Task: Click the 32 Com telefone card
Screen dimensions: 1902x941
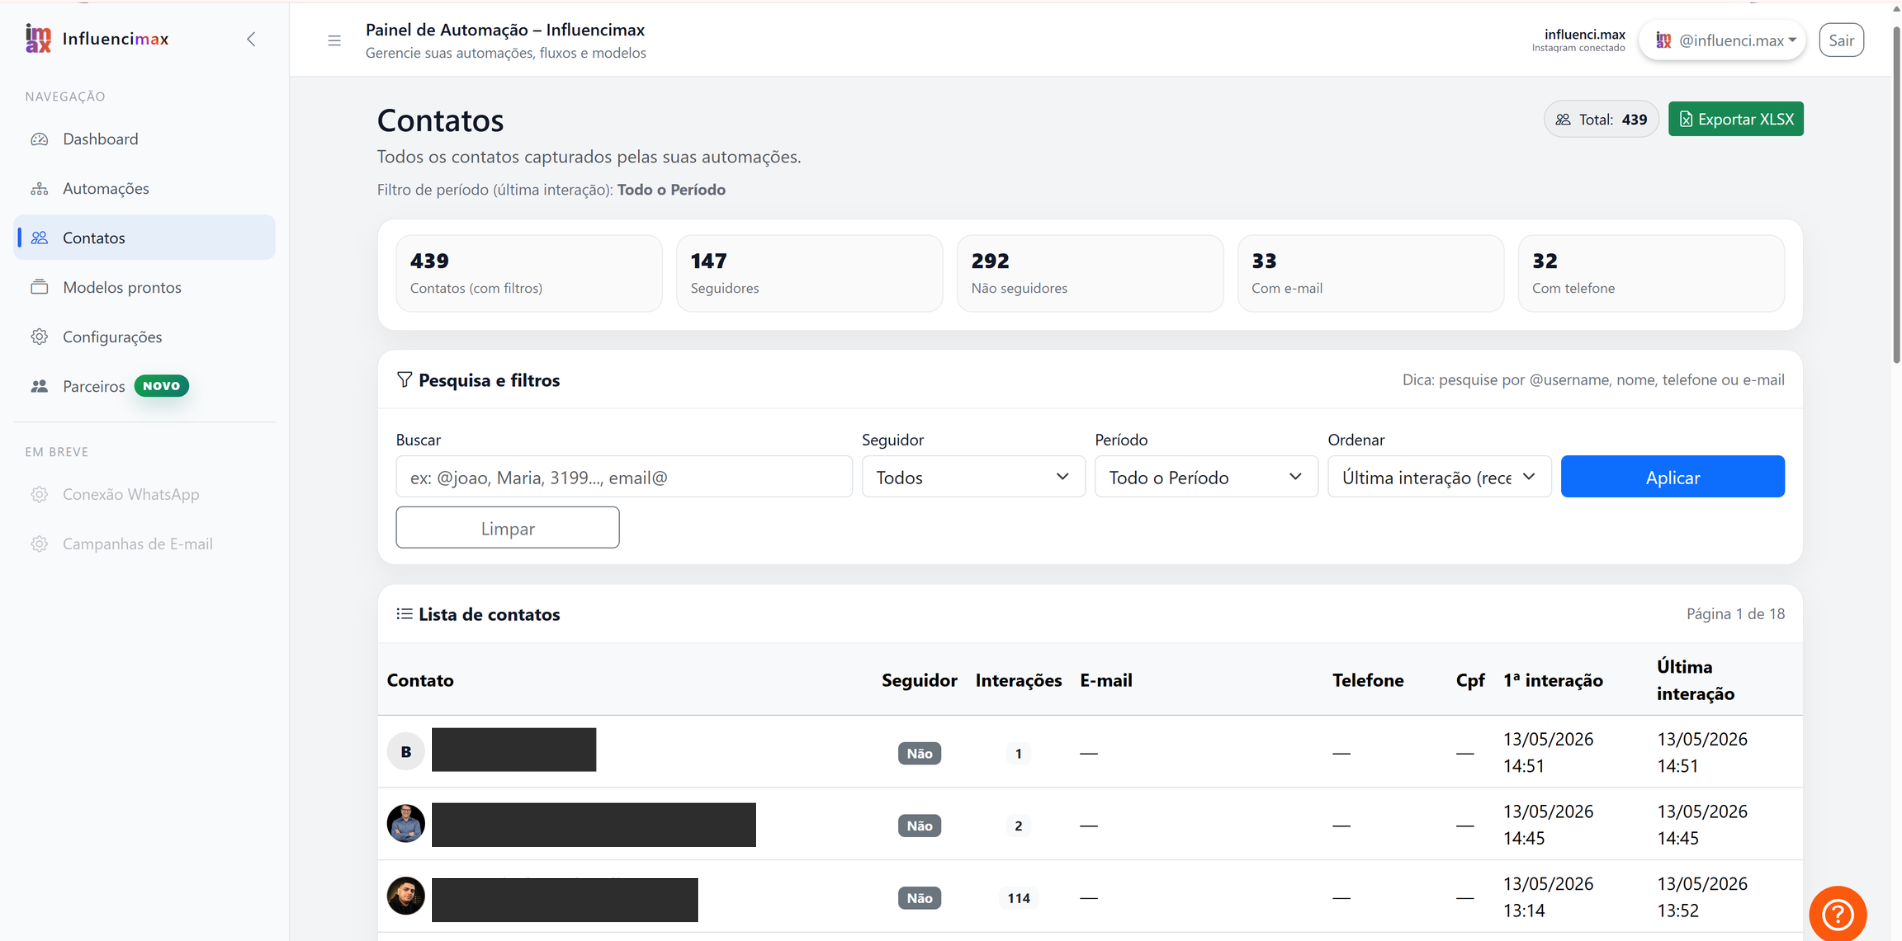Action: [x=1651, y=273]
